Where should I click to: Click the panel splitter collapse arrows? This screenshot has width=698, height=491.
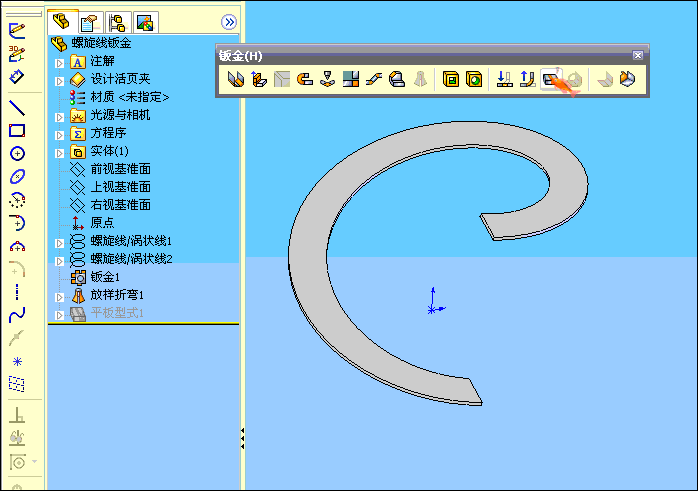[242, 438]
